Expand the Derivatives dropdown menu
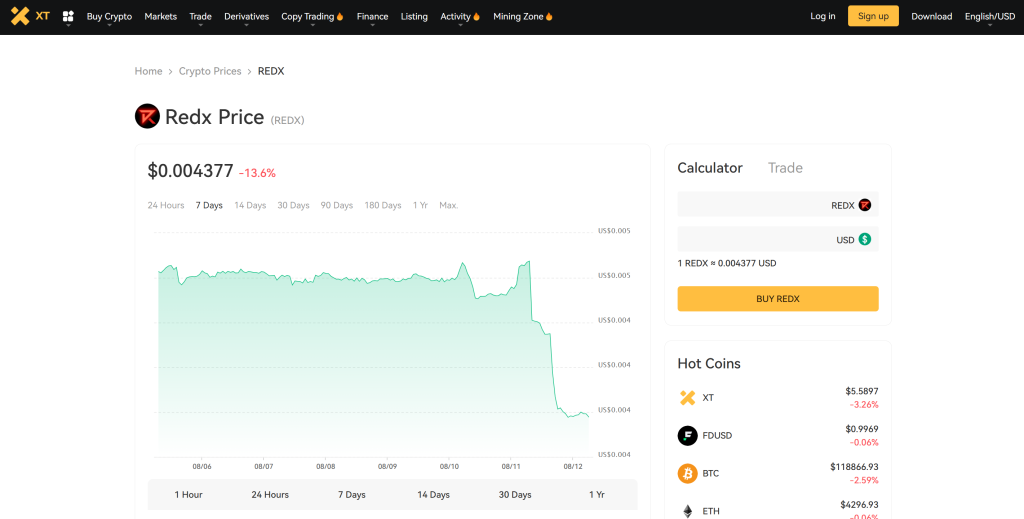Screen dimensions: 1024x519 tap(246, 17)
